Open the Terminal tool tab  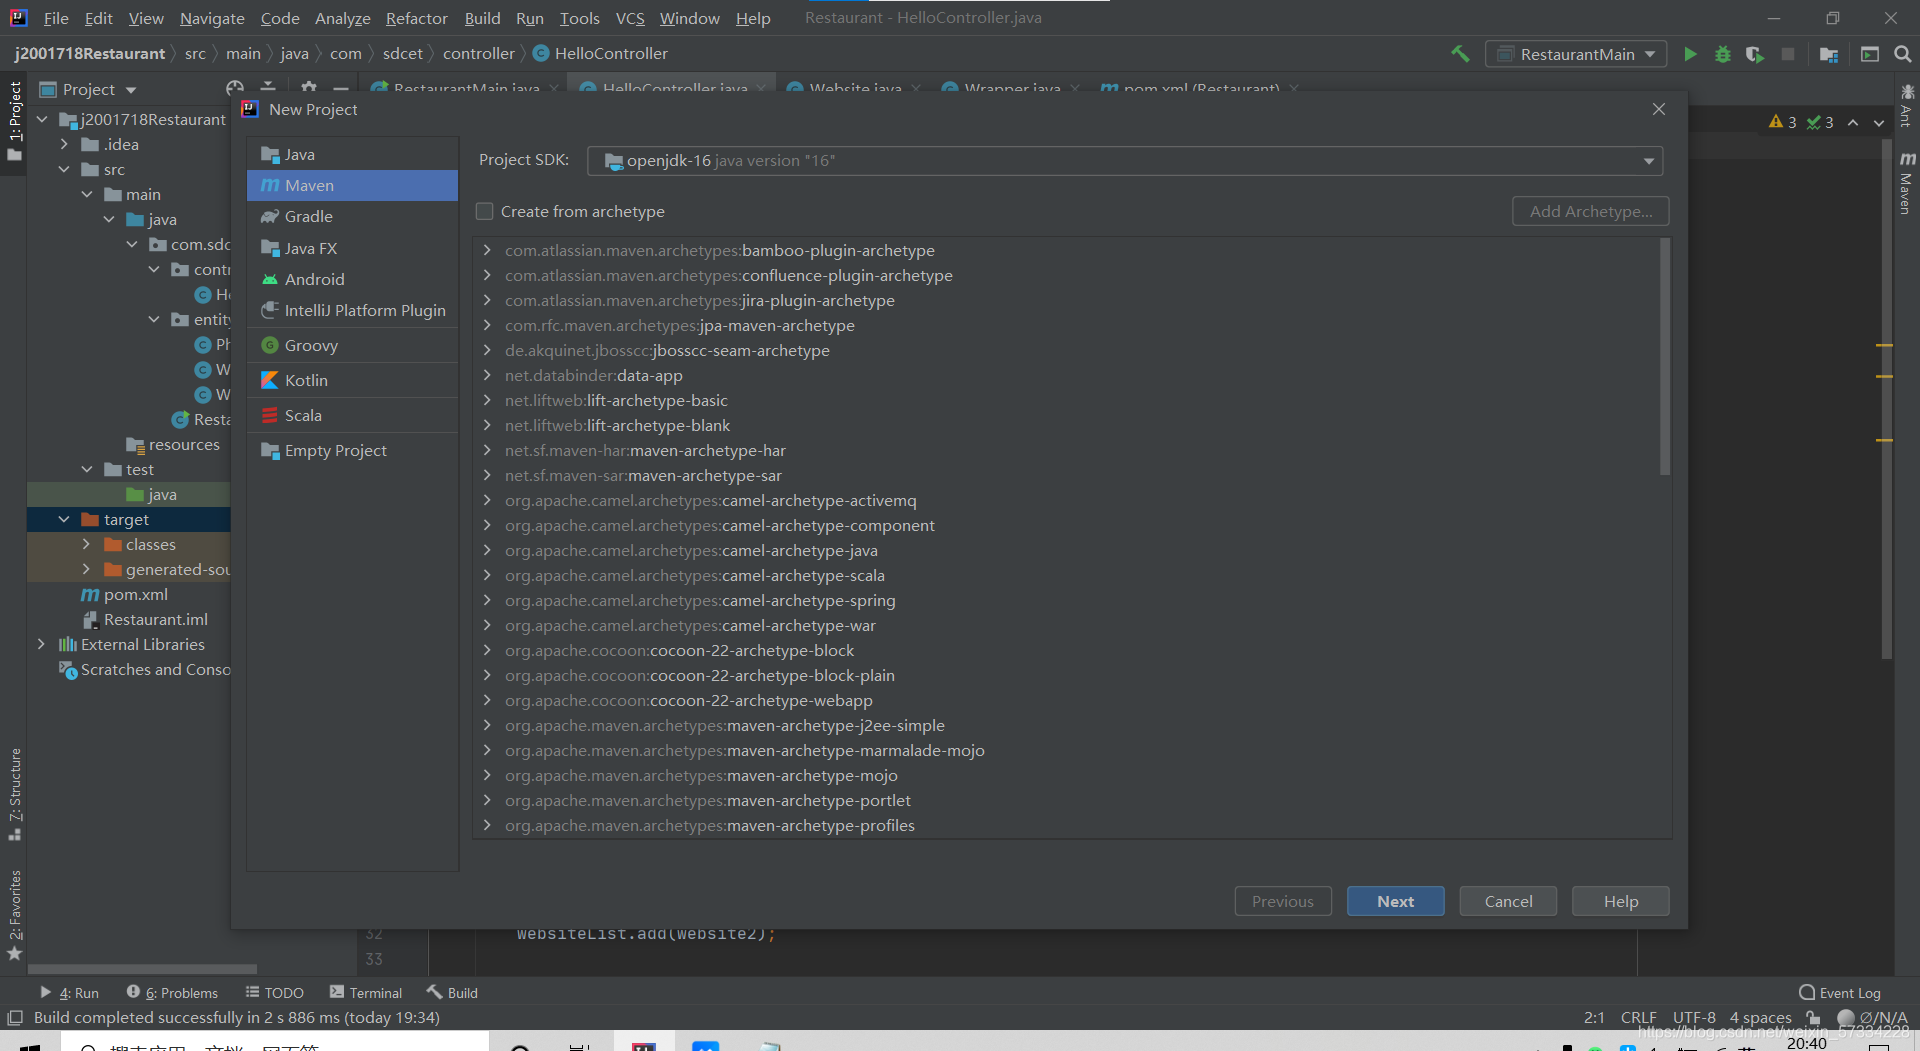(x=366, y=993)
